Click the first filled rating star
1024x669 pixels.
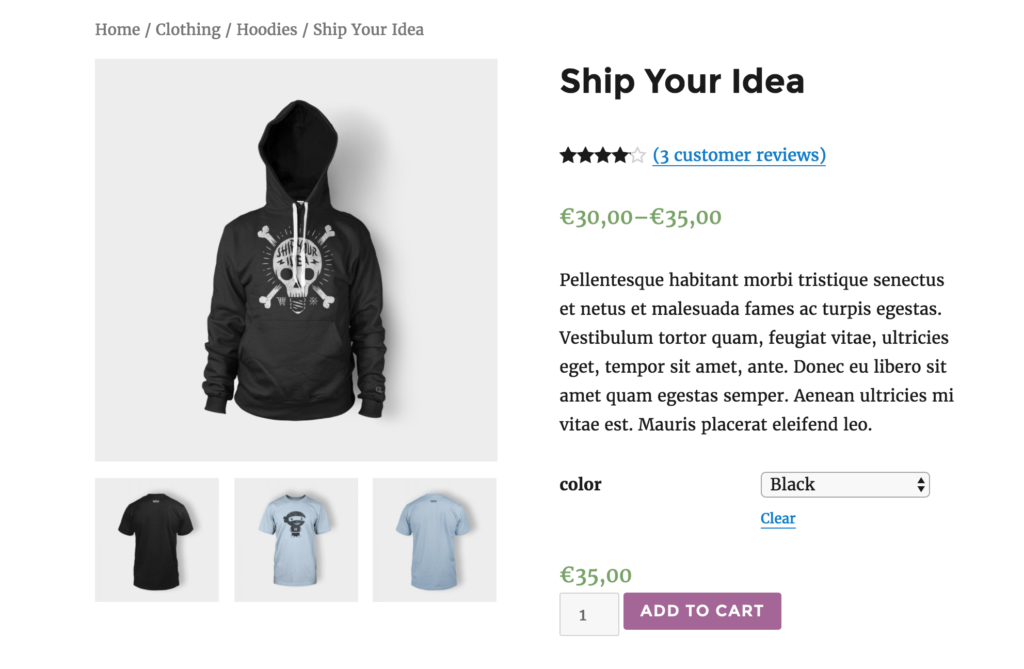[x=567, y=155]
